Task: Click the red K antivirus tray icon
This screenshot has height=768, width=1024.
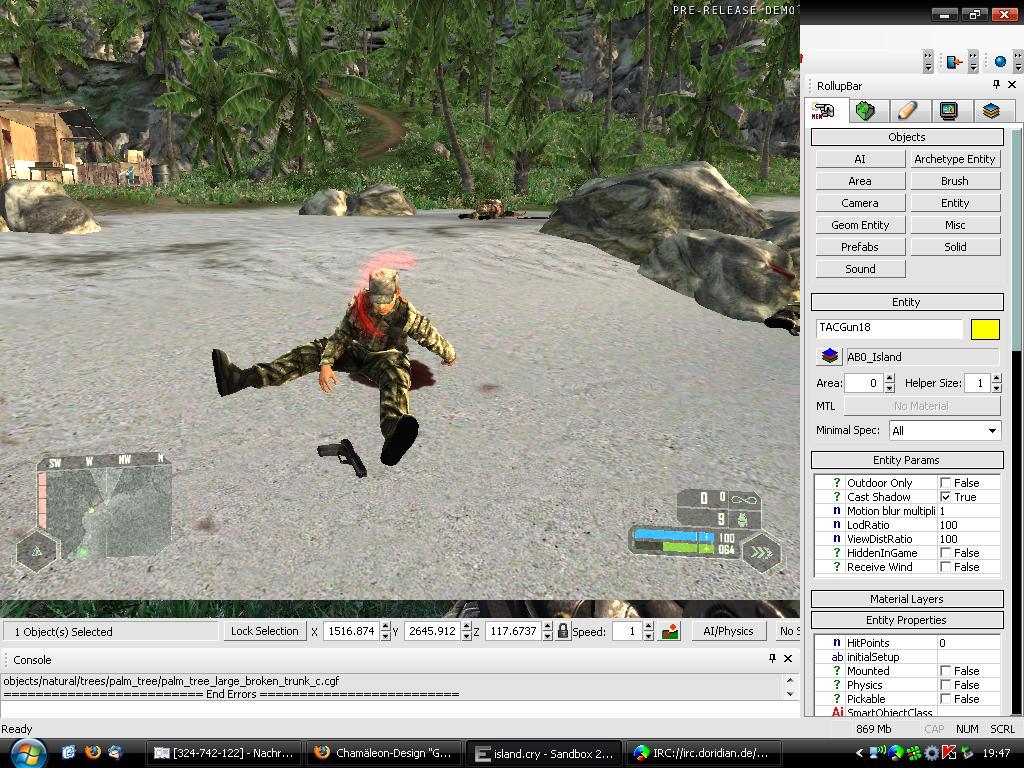Action: (x=949, y=753)
